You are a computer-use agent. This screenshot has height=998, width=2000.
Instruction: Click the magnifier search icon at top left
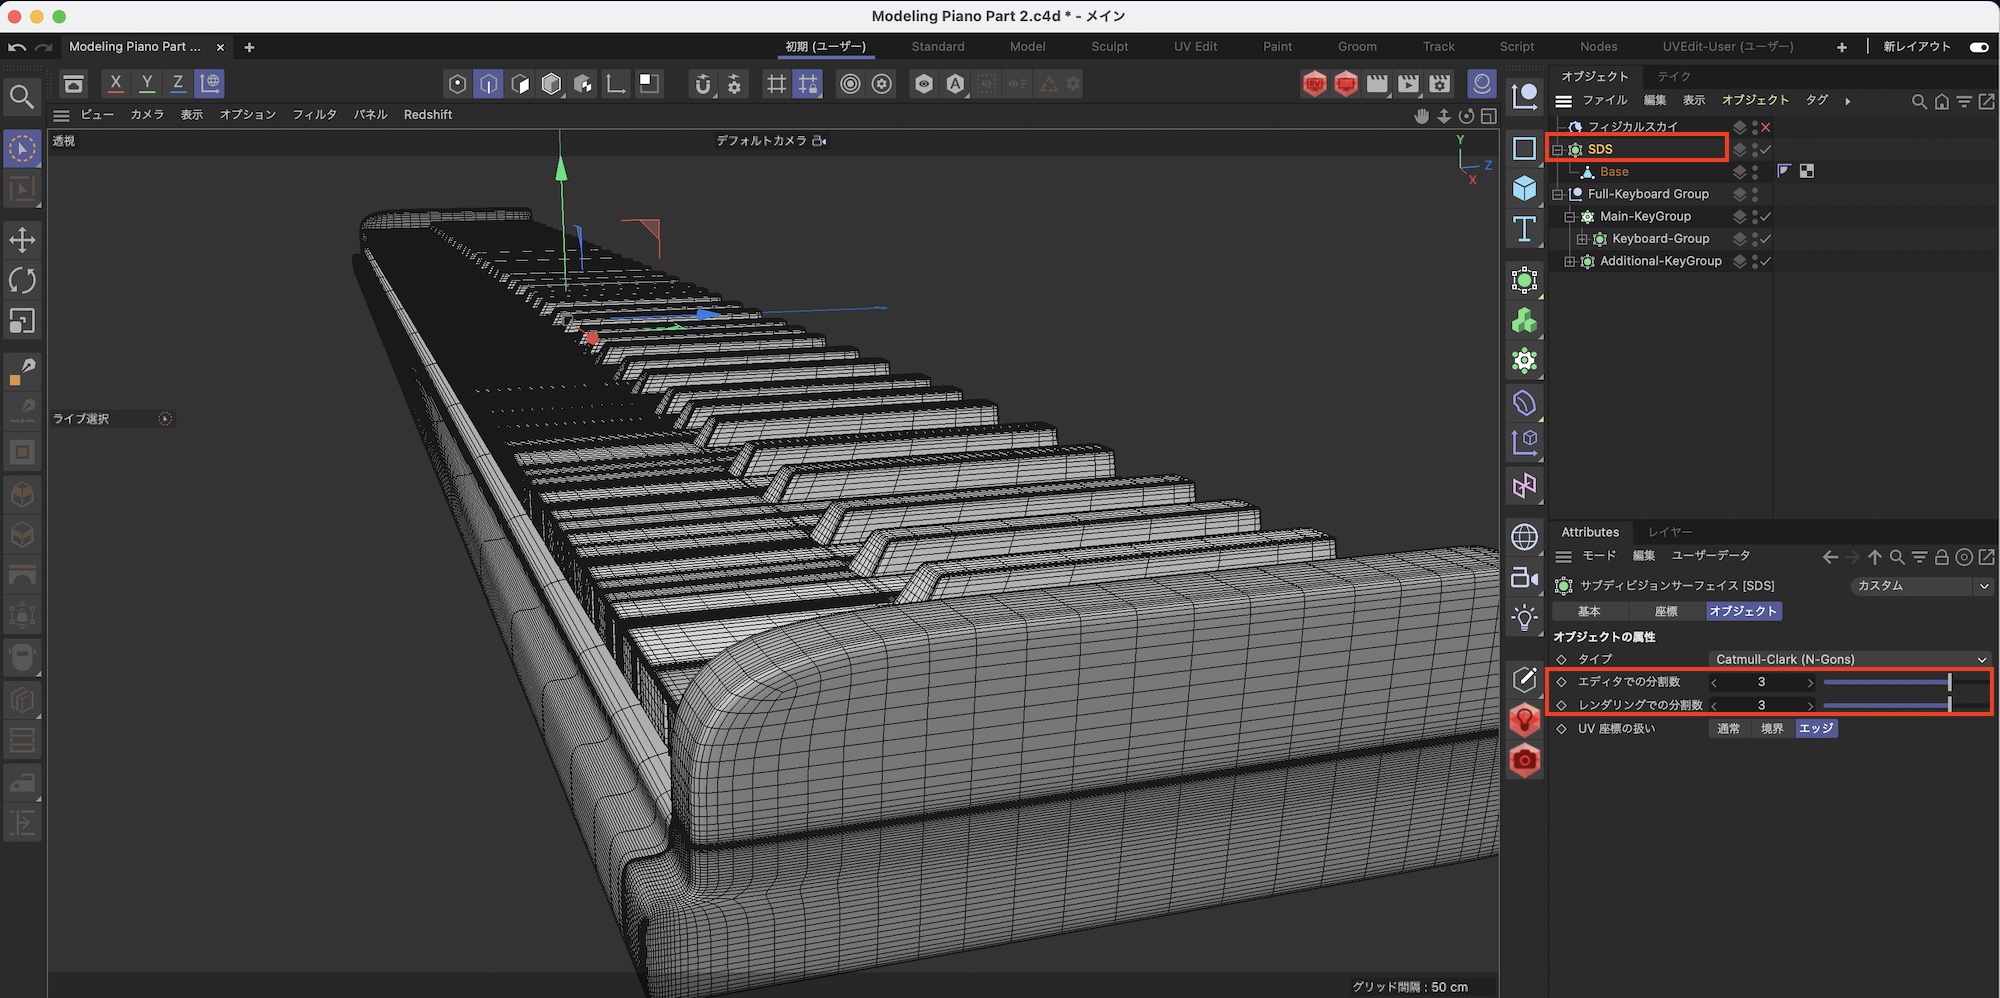coord(21,96)
